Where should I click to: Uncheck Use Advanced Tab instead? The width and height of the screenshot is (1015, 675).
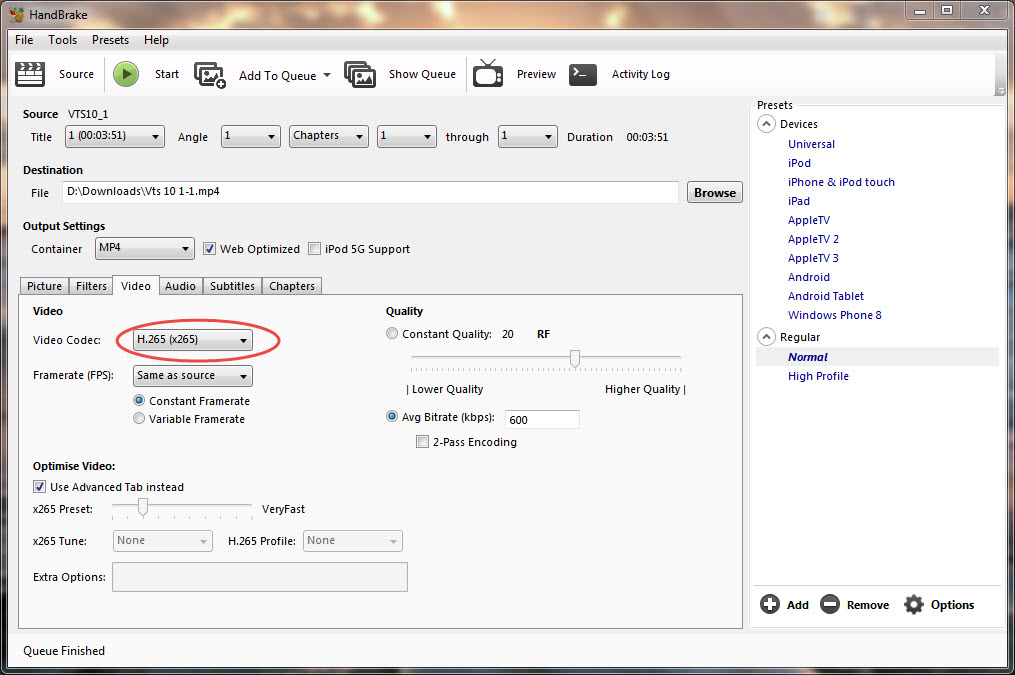[x=39, y=487]
